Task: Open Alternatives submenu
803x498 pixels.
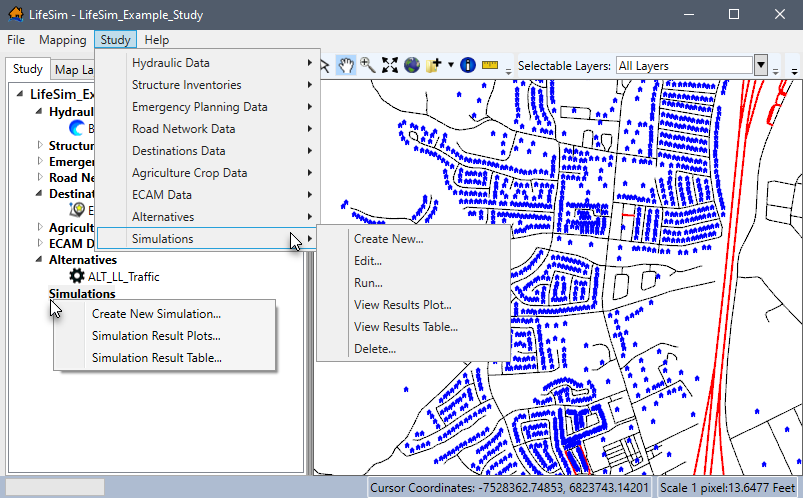Action: click(208, 217)
